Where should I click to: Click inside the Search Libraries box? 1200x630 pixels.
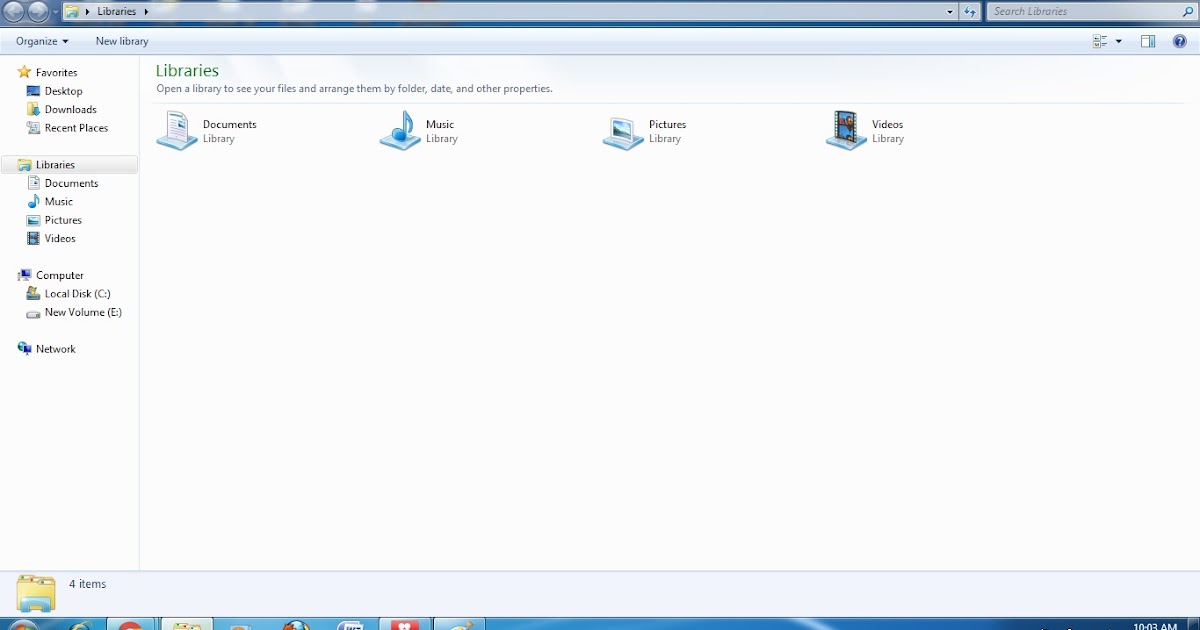click(x=1080, y=11)
